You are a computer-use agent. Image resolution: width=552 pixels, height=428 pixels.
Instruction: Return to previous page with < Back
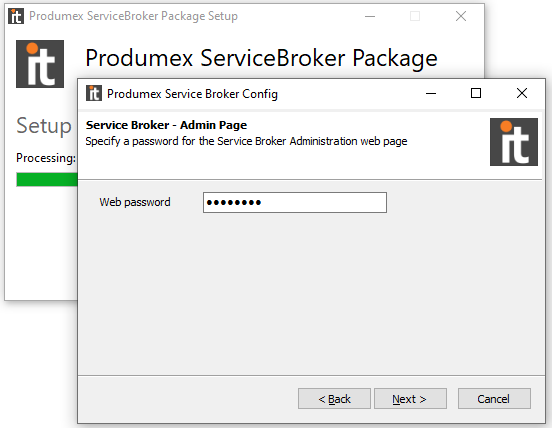pyautogui.click(x=334, y=399)
